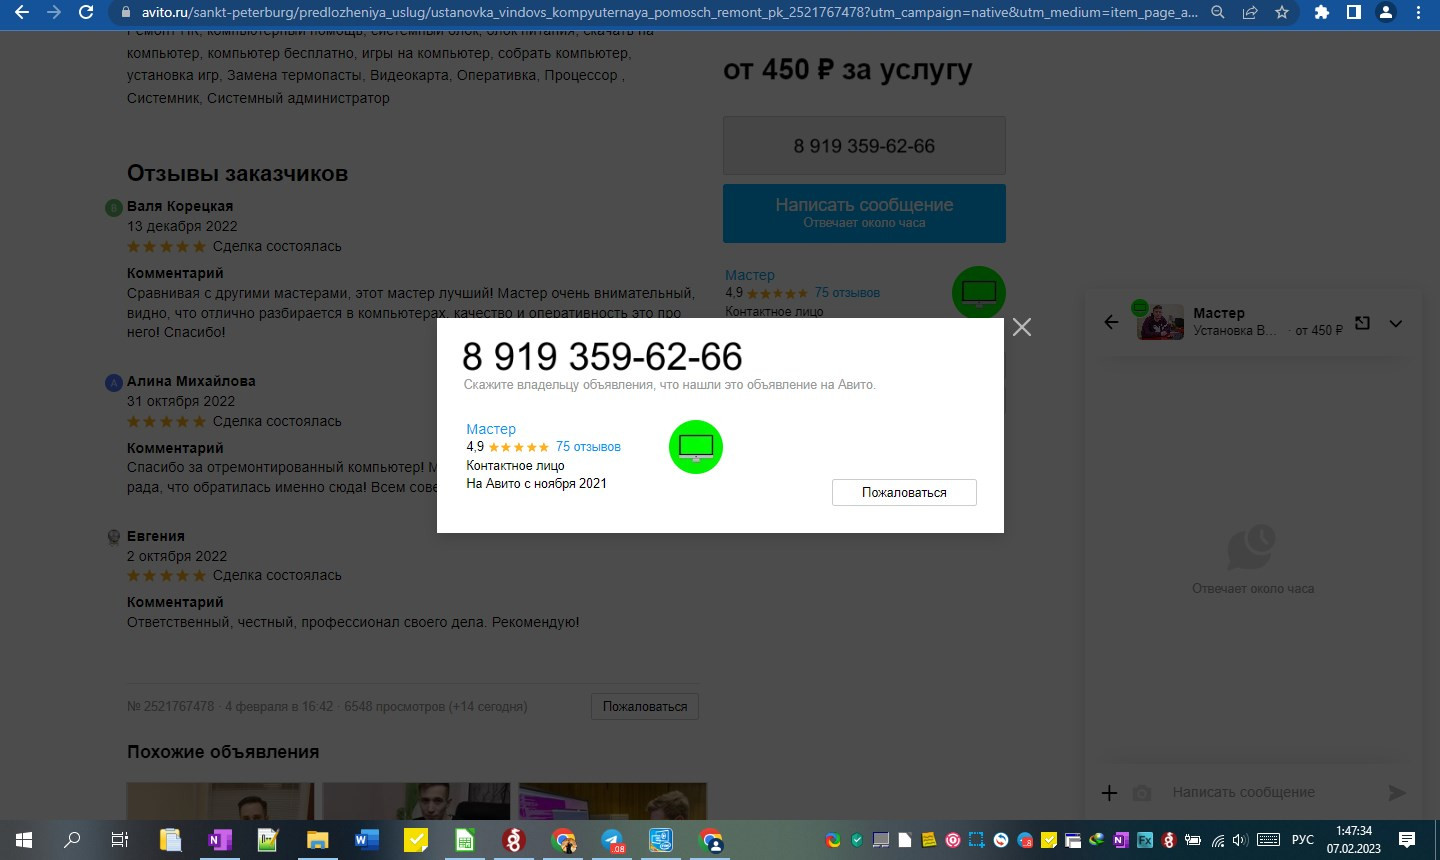Open the Task View taskbar icon
This screenshot has height=860, width=1440.
pos(120,840)
